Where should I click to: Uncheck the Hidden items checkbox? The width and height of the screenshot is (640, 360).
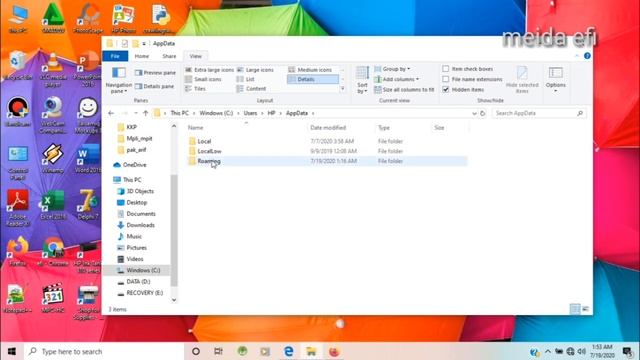point(446,89)
